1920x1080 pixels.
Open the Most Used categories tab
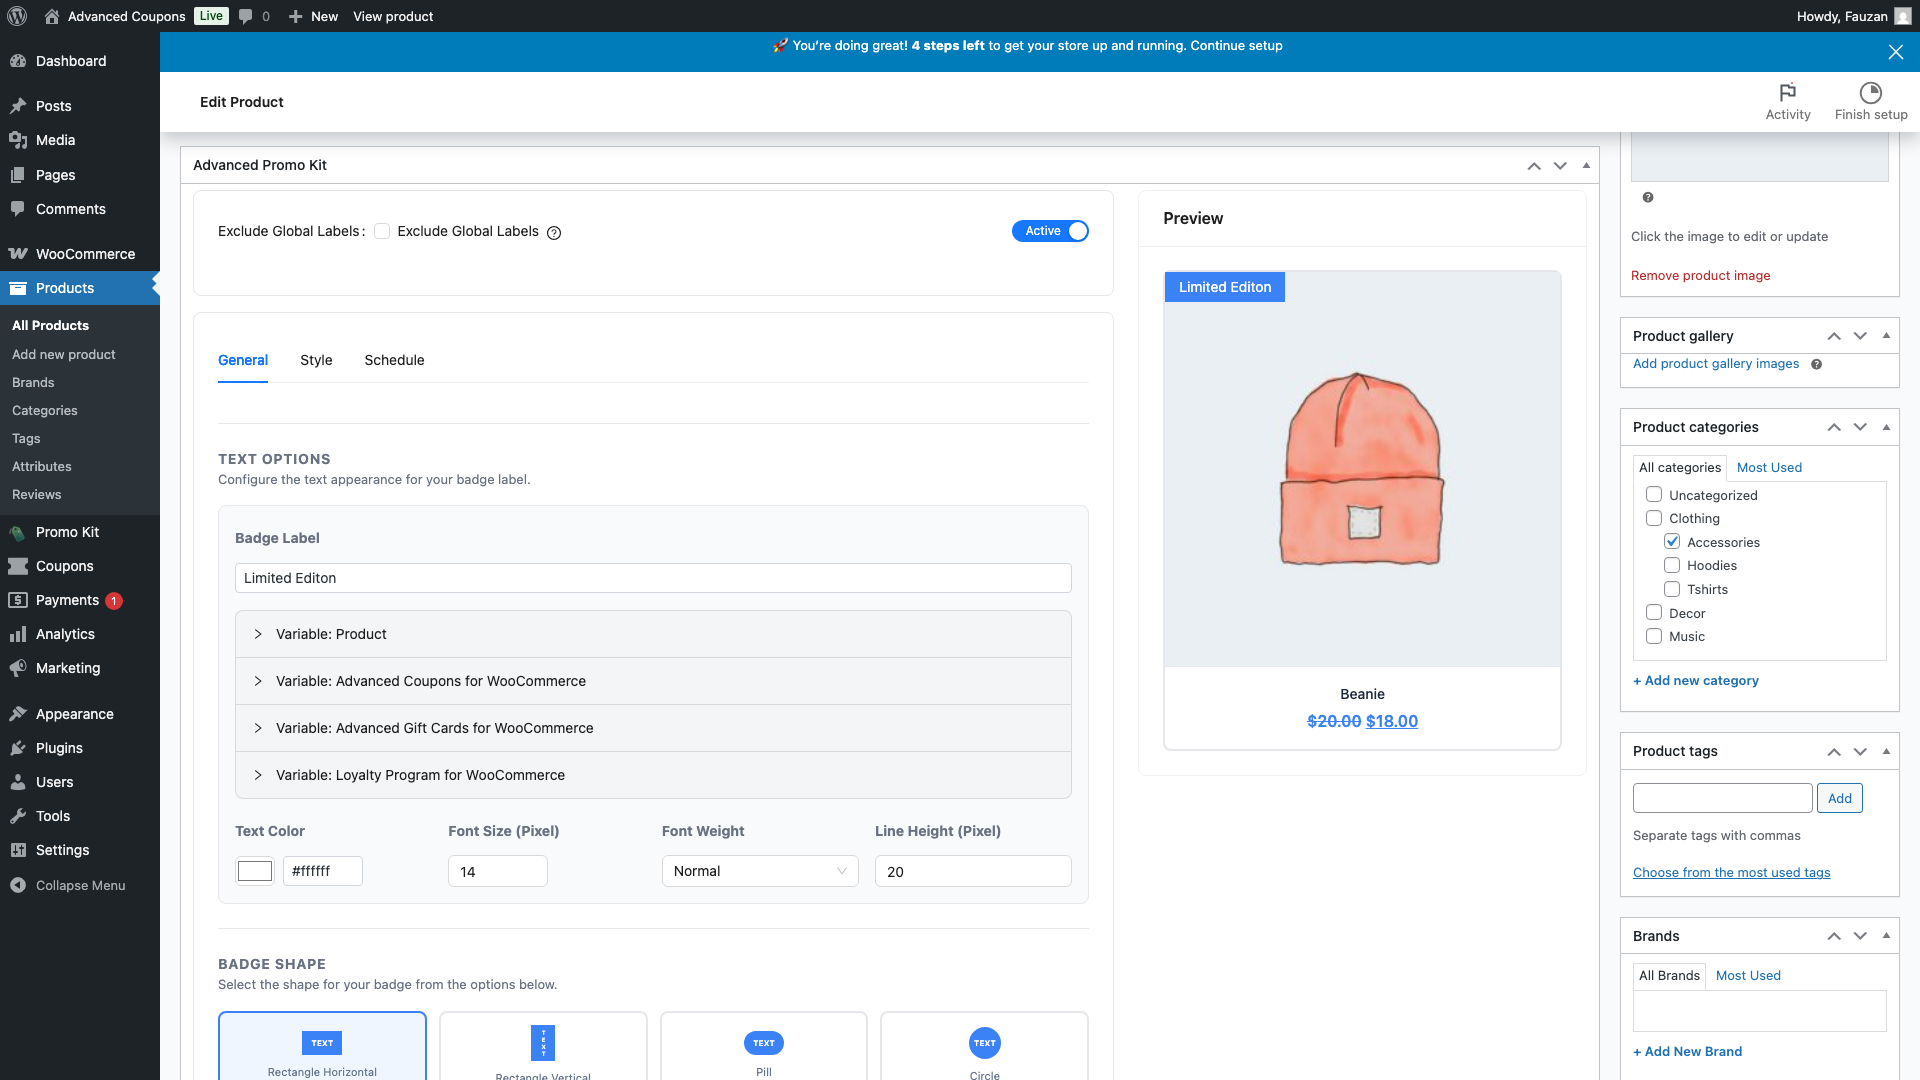pos(1769,467)
